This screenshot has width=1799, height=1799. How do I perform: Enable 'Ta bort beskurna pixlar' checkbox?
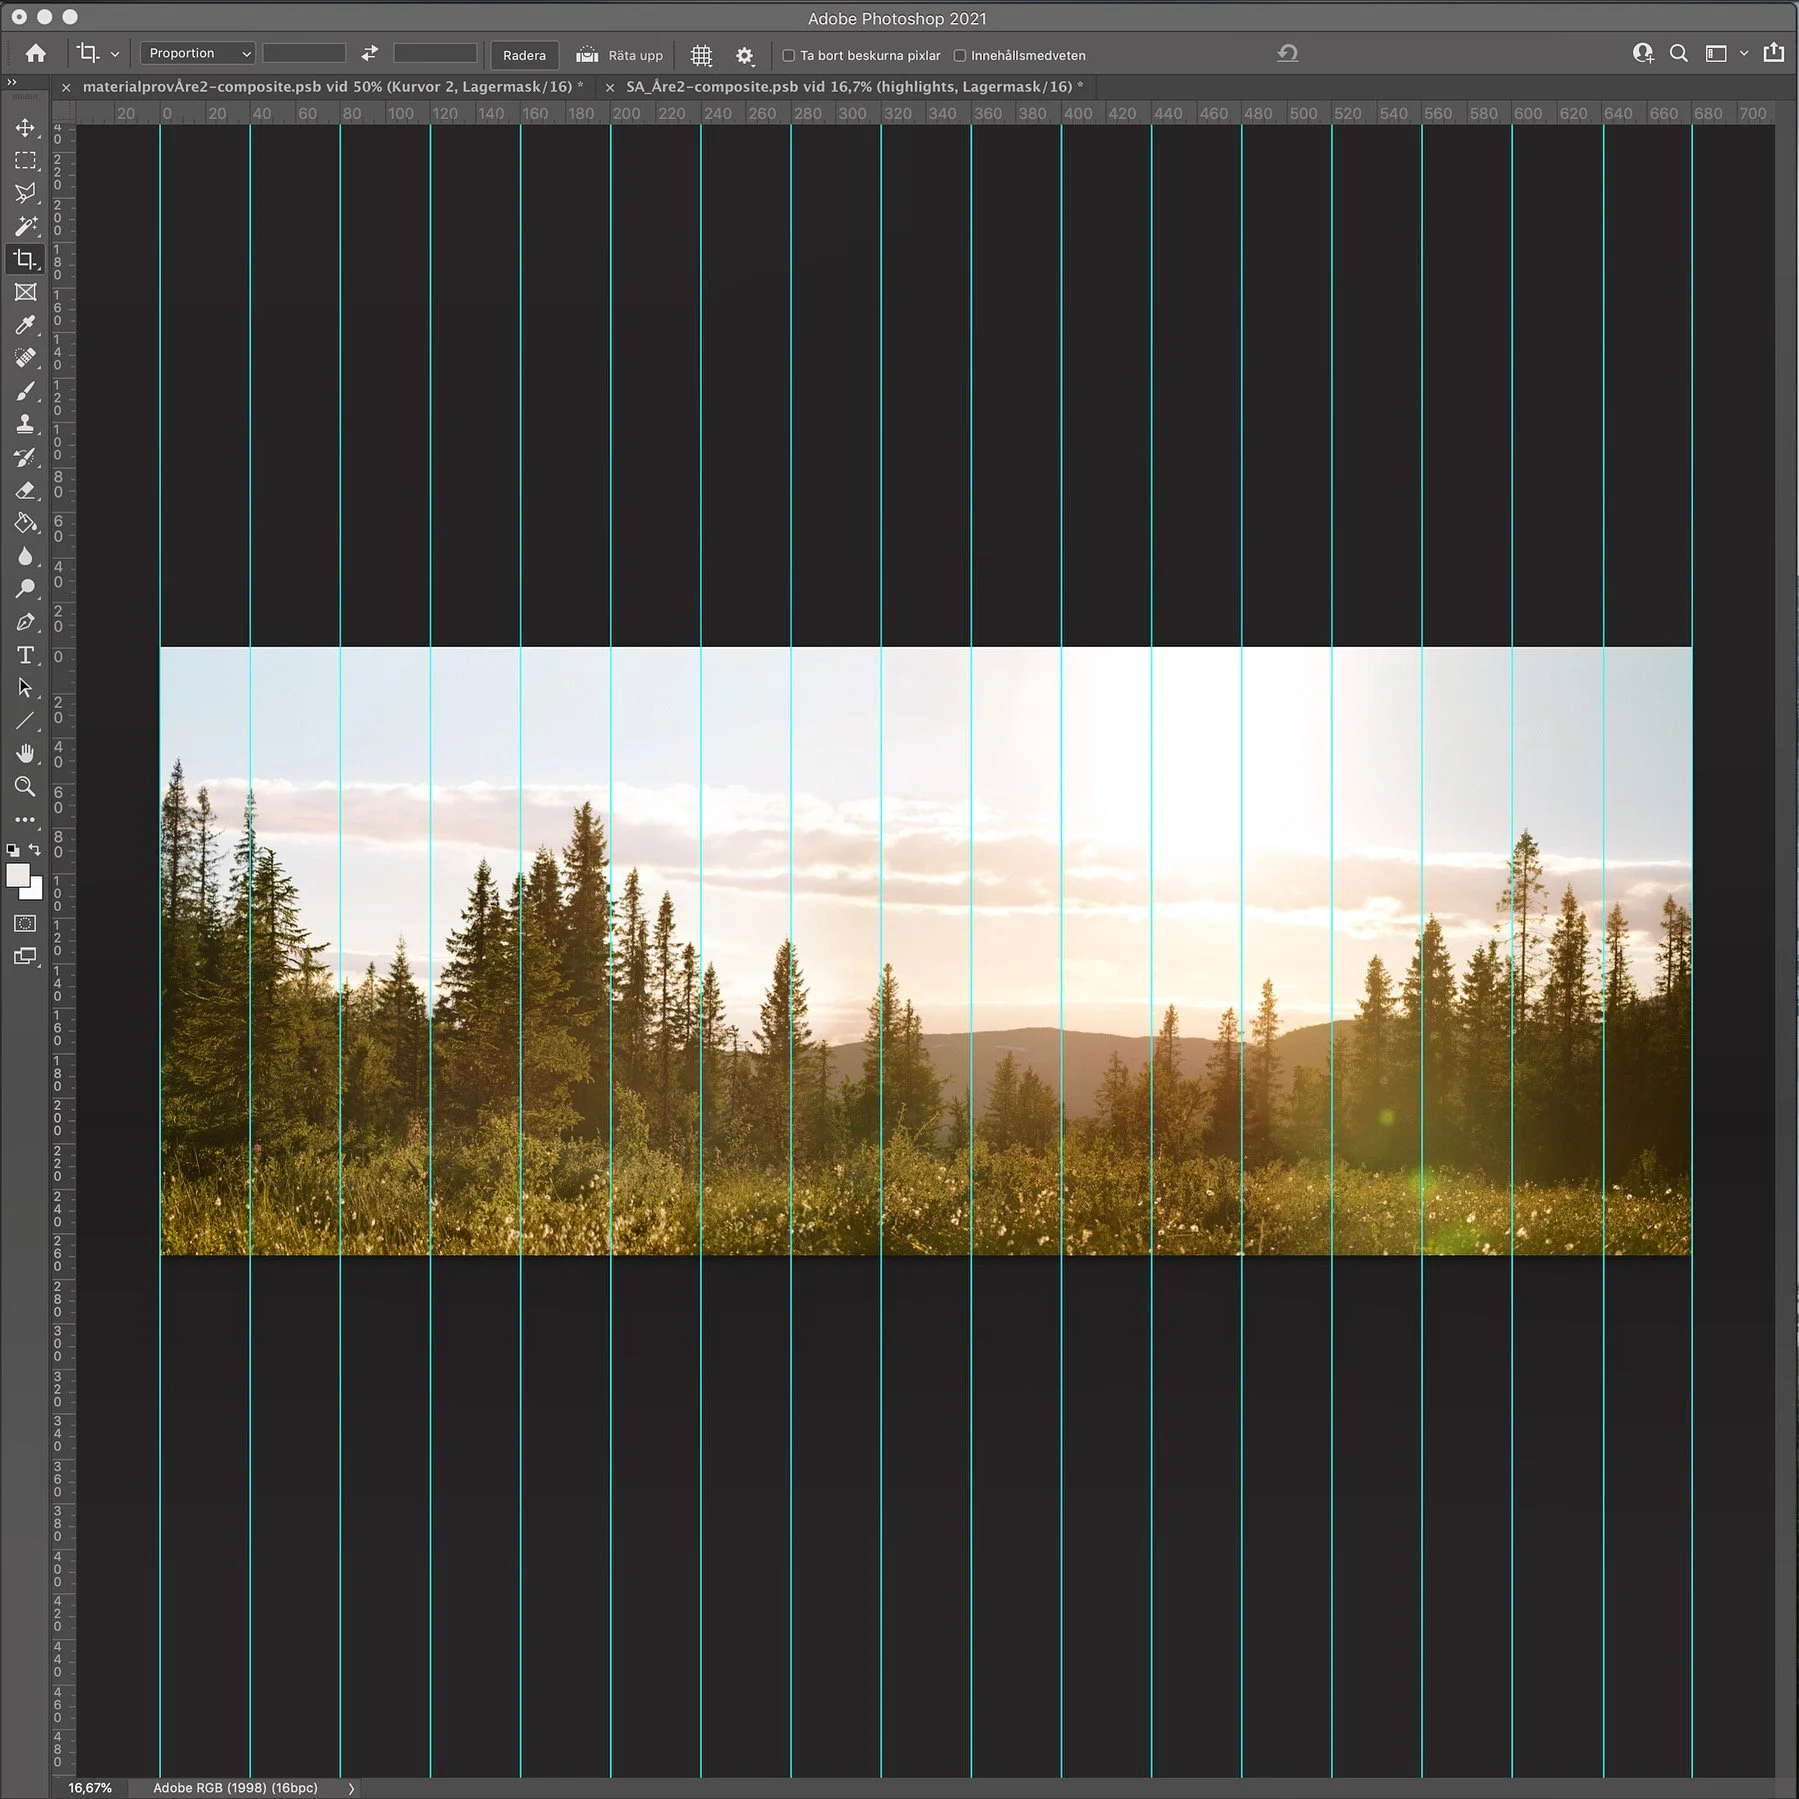[788, 56]
